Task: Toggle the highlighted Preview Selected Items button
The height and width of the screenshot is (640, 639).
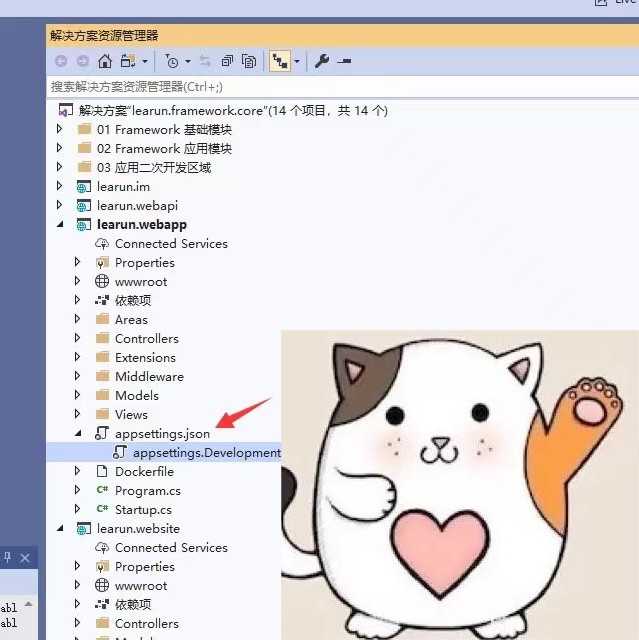Action: pos(280,61)
